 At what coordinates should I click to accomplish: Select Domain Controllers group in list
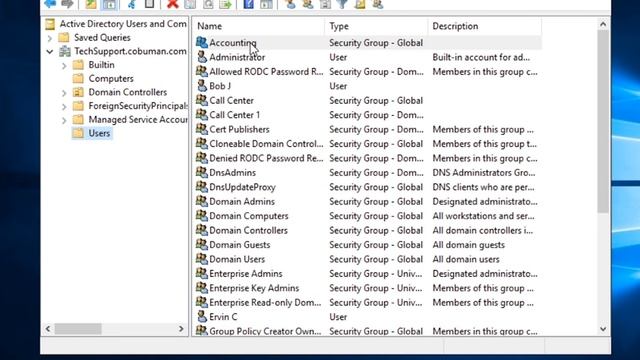(248, 230)
